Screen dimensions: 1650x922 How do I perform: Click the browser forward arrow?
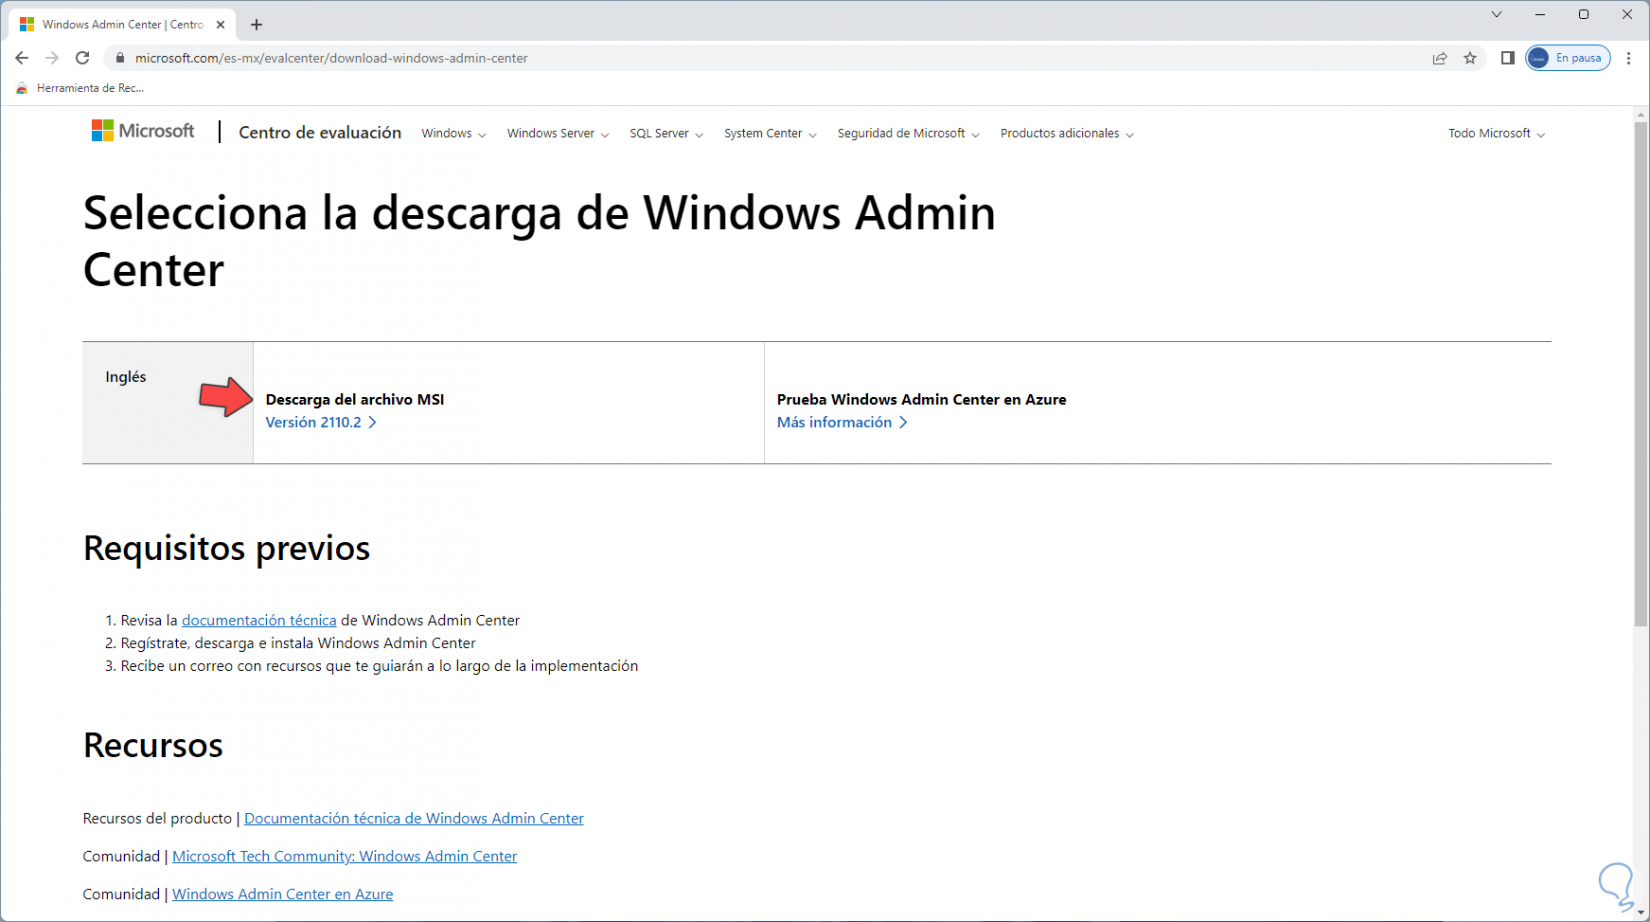pyautogui.click(x=52, y=58)
